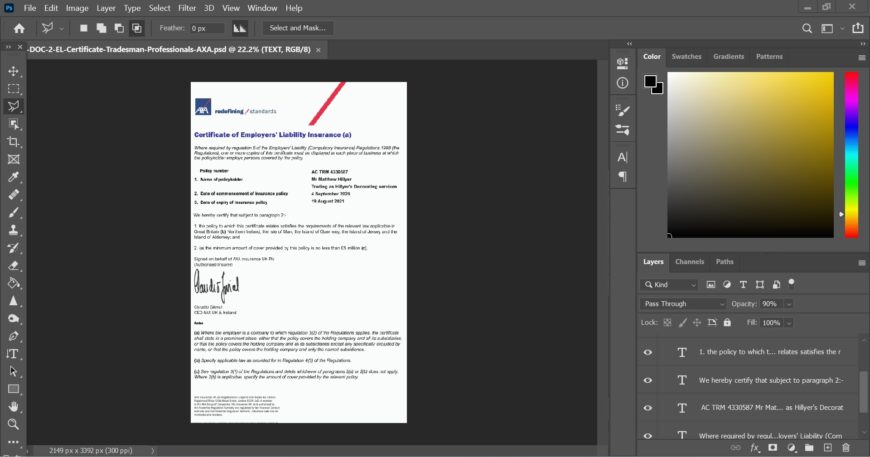Hide the '1. the policy to which' layer
Image resolution: width=870 pixels, height=457 pixels.
(648, 352)
